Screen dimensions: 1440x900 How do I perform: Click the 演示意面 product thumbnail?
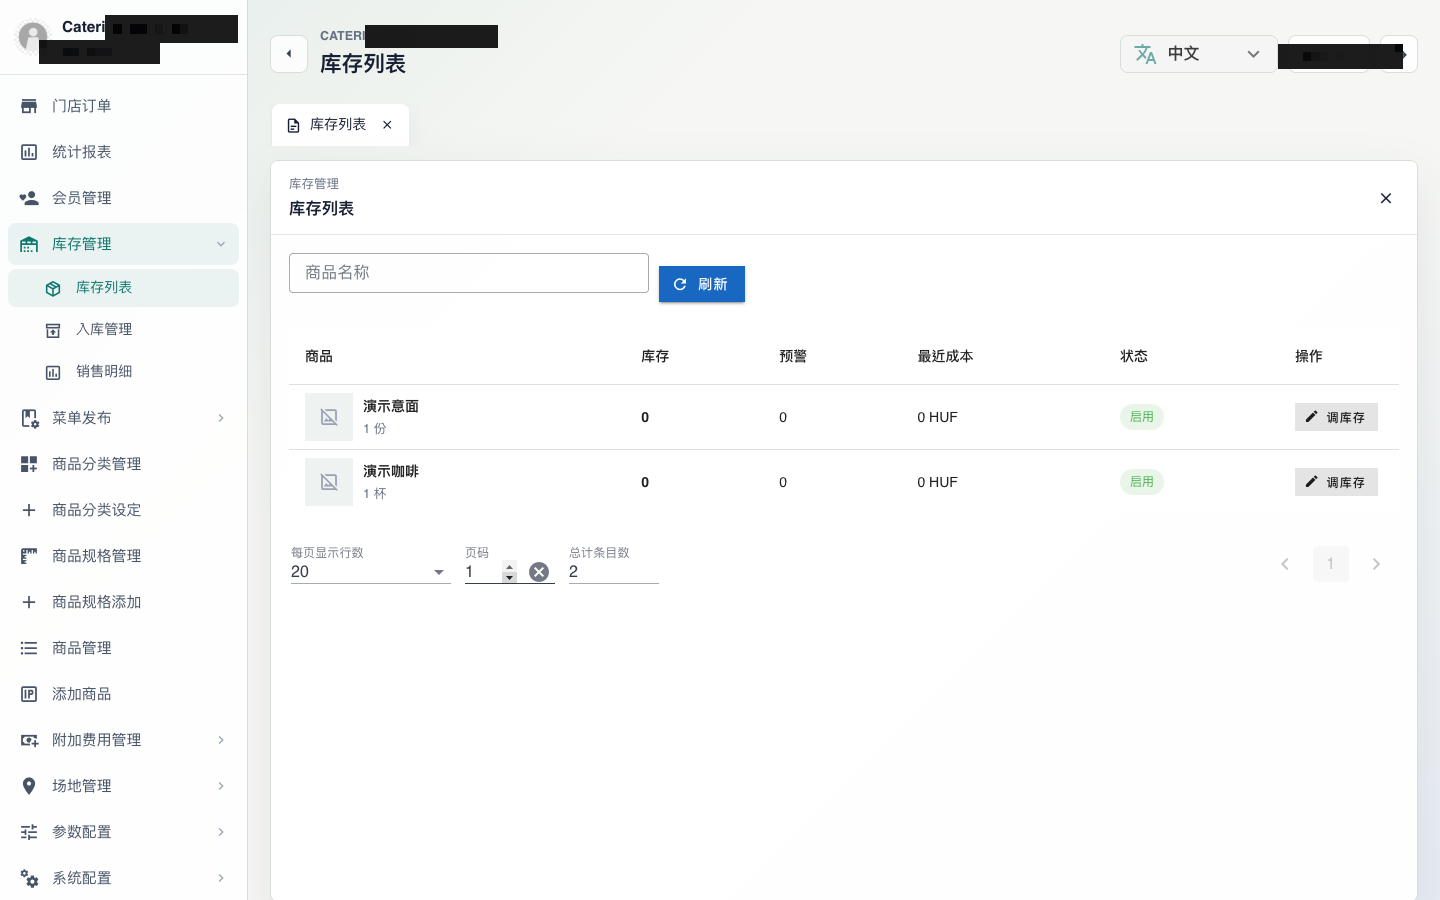tap(329, 417)
